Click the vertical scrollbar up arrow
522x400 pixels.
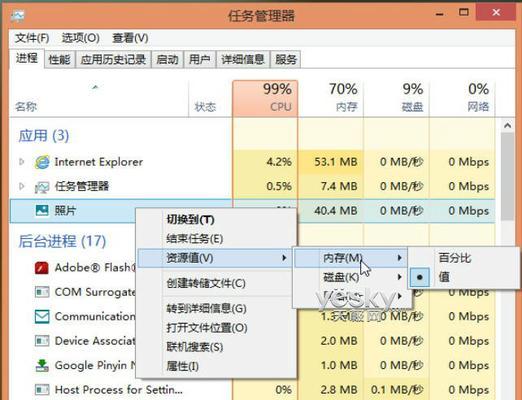coord(508,126)
